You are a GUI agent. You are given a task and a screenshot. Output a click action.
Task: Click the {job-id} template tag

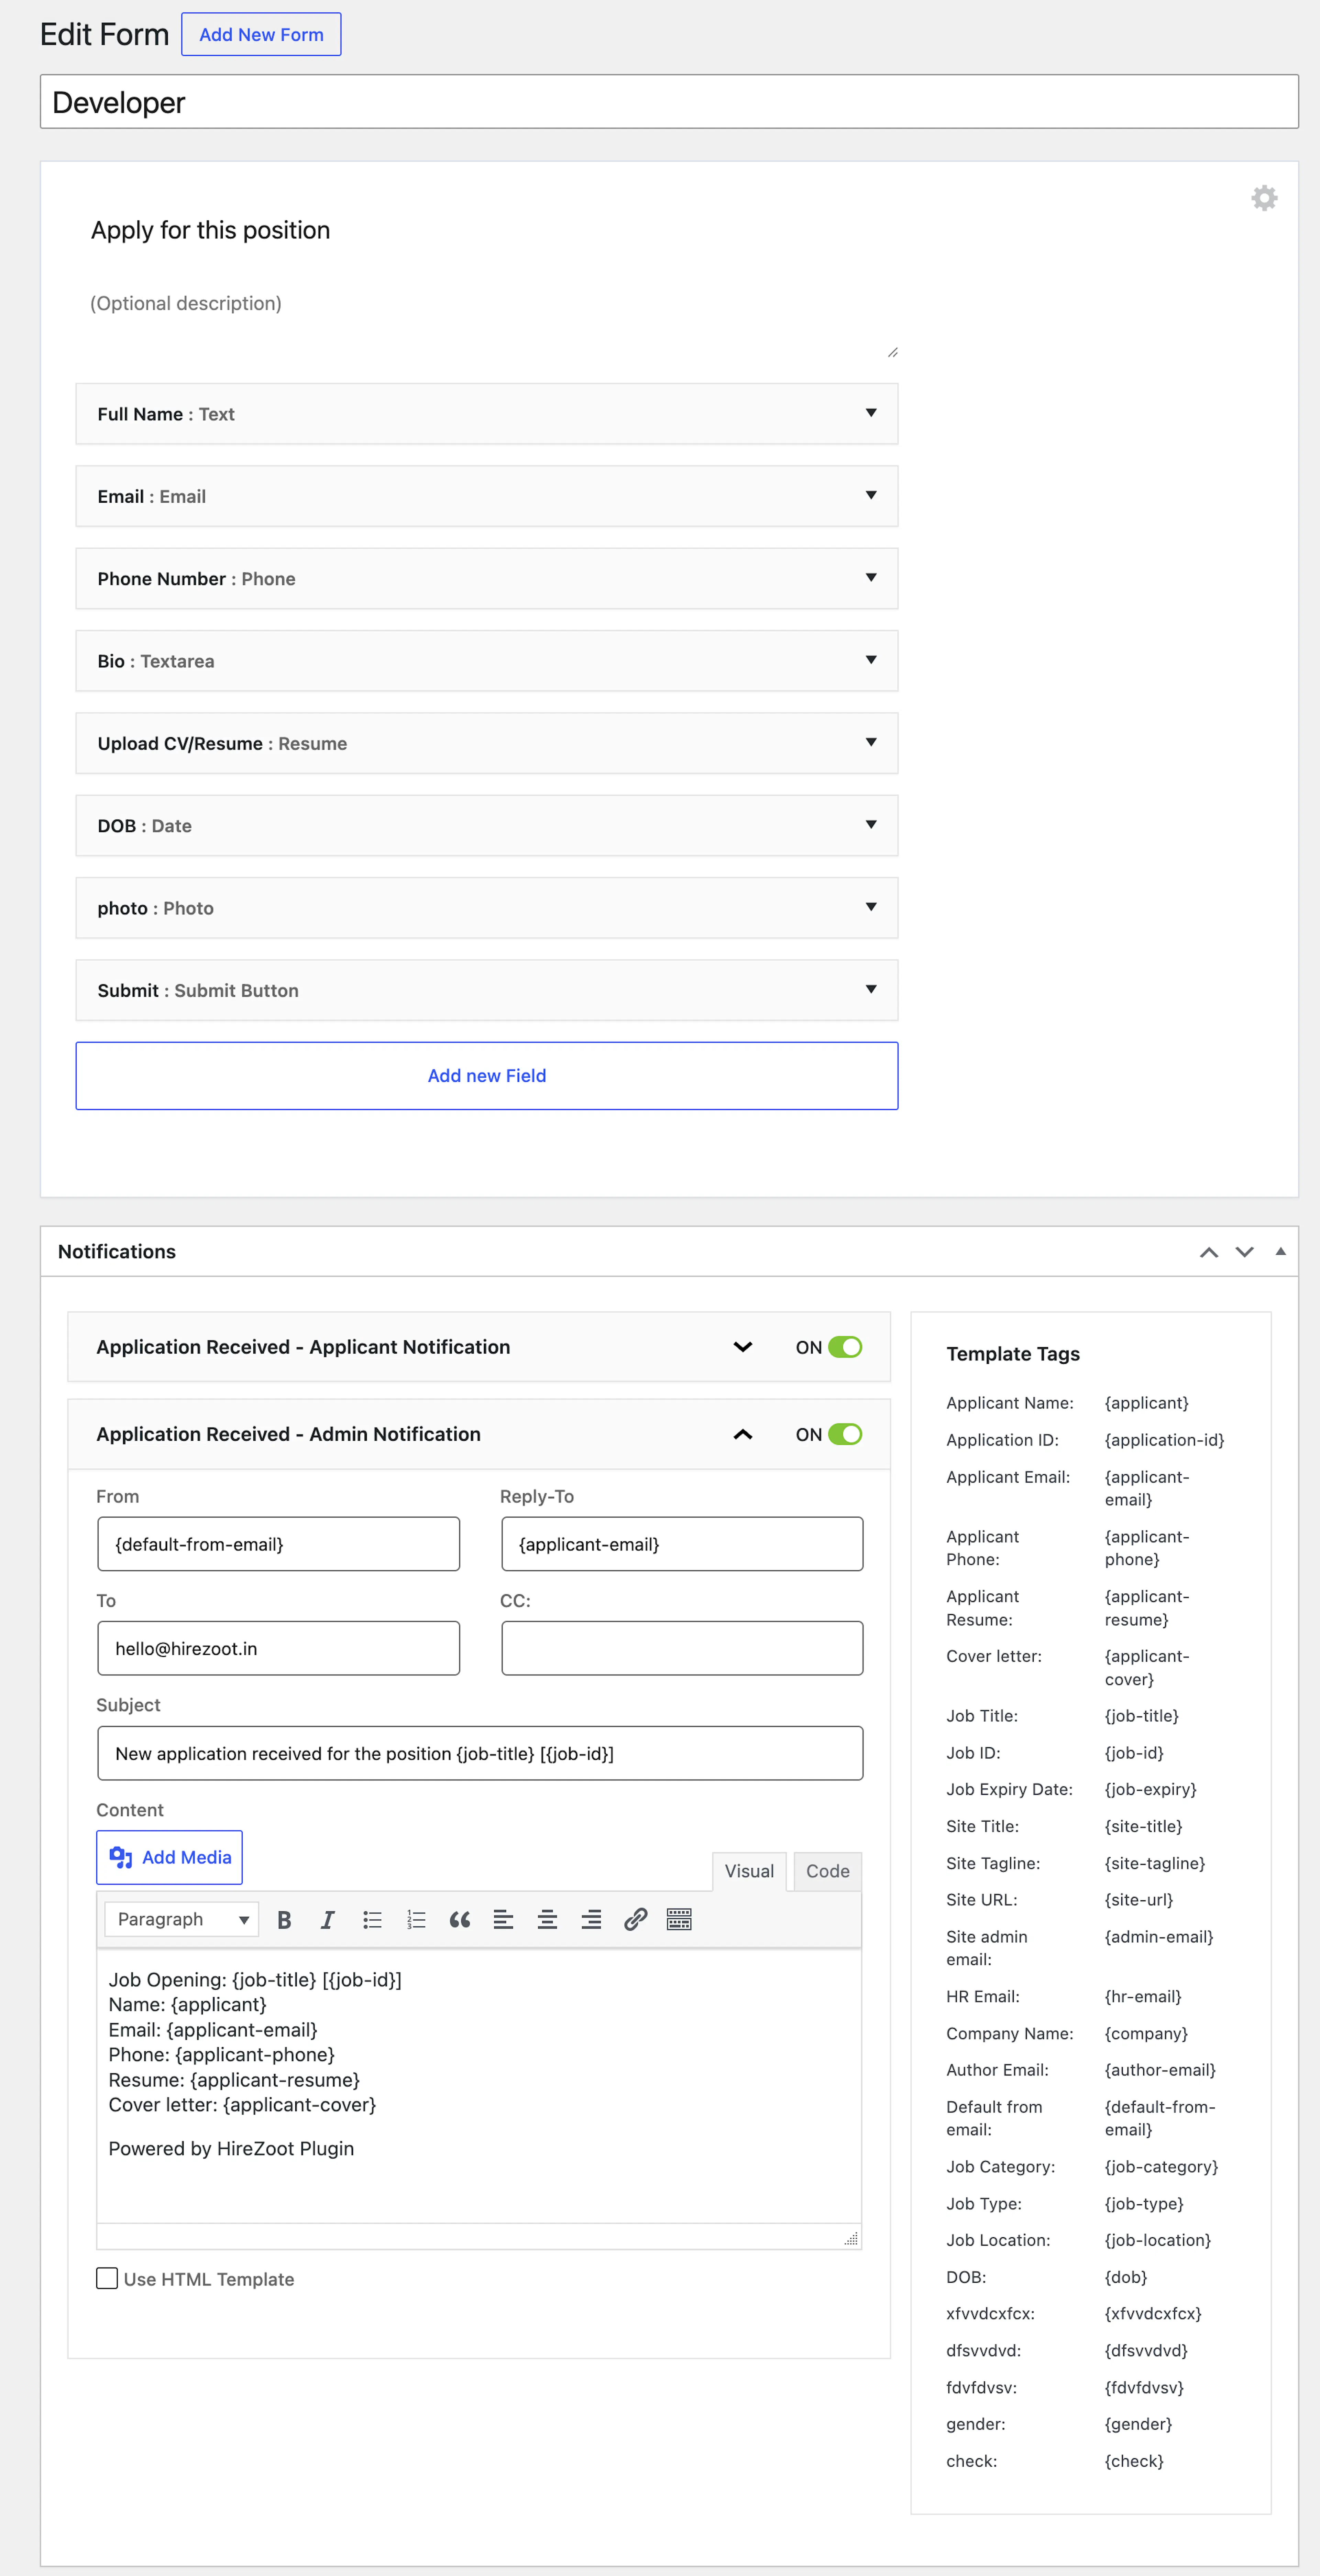1134,1753
